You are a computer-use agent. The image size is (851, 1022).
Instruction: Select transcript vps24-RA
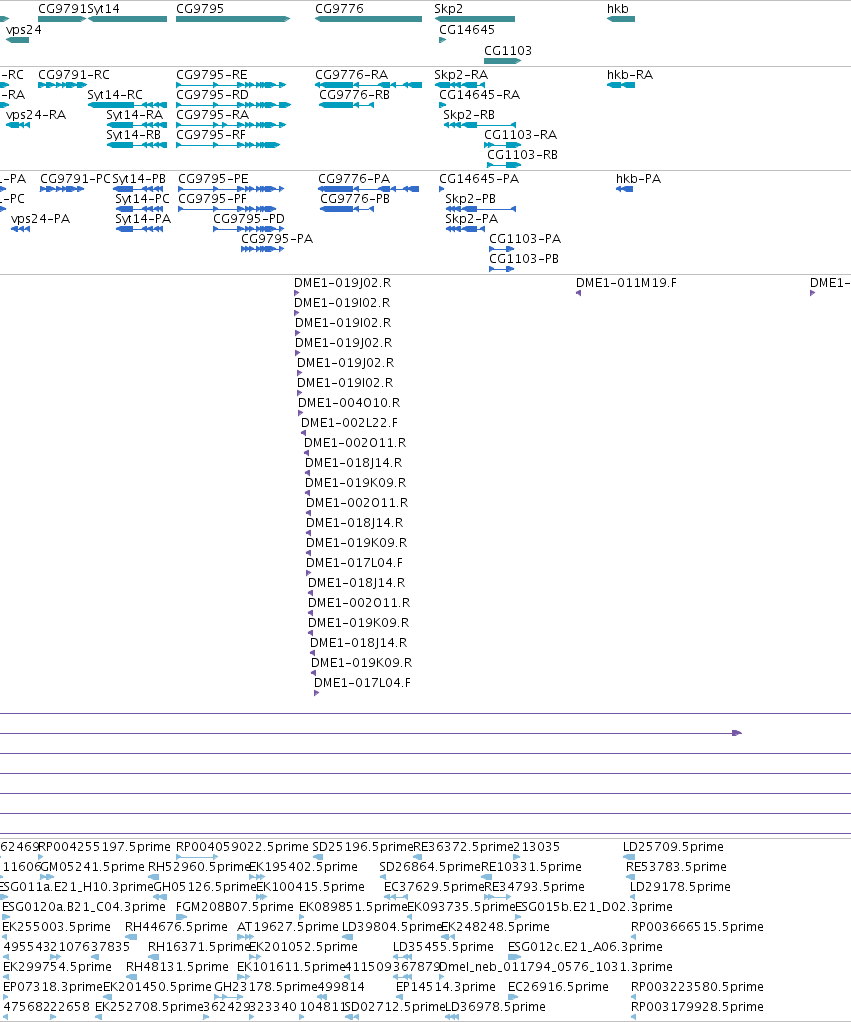[18, 124]
